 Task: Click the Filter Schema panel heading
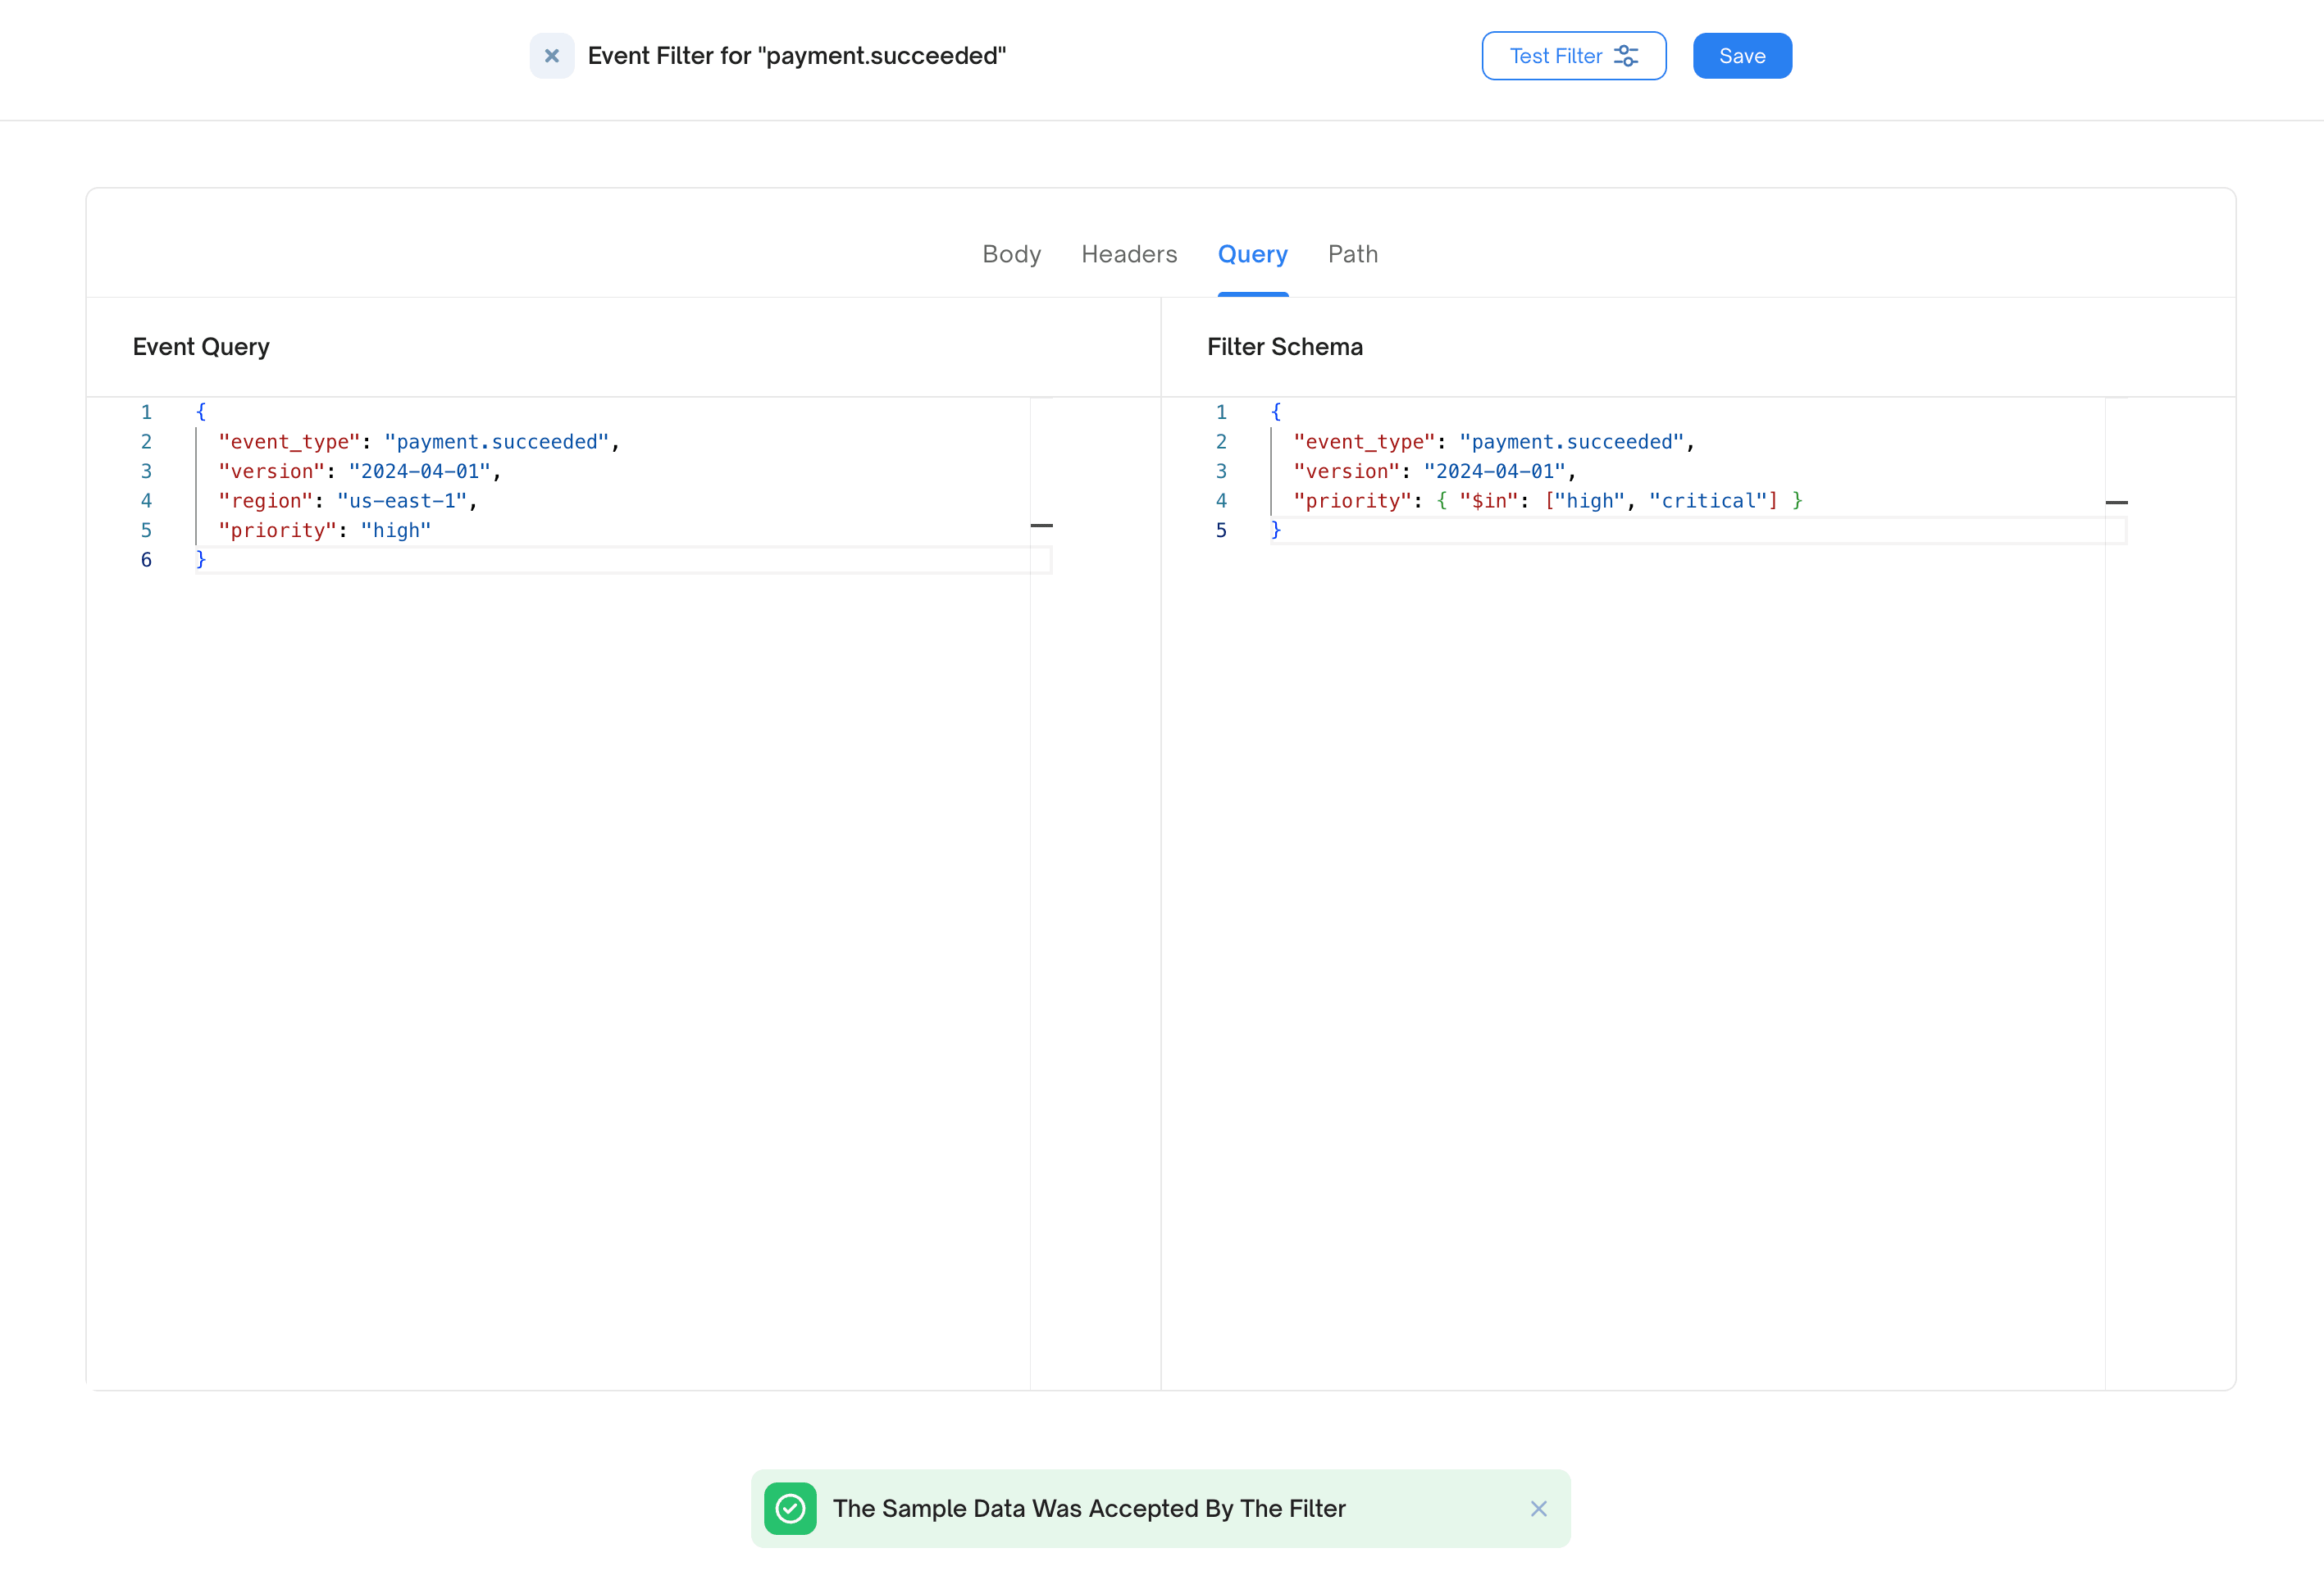pyautogui.click(x=1284, y=347)
